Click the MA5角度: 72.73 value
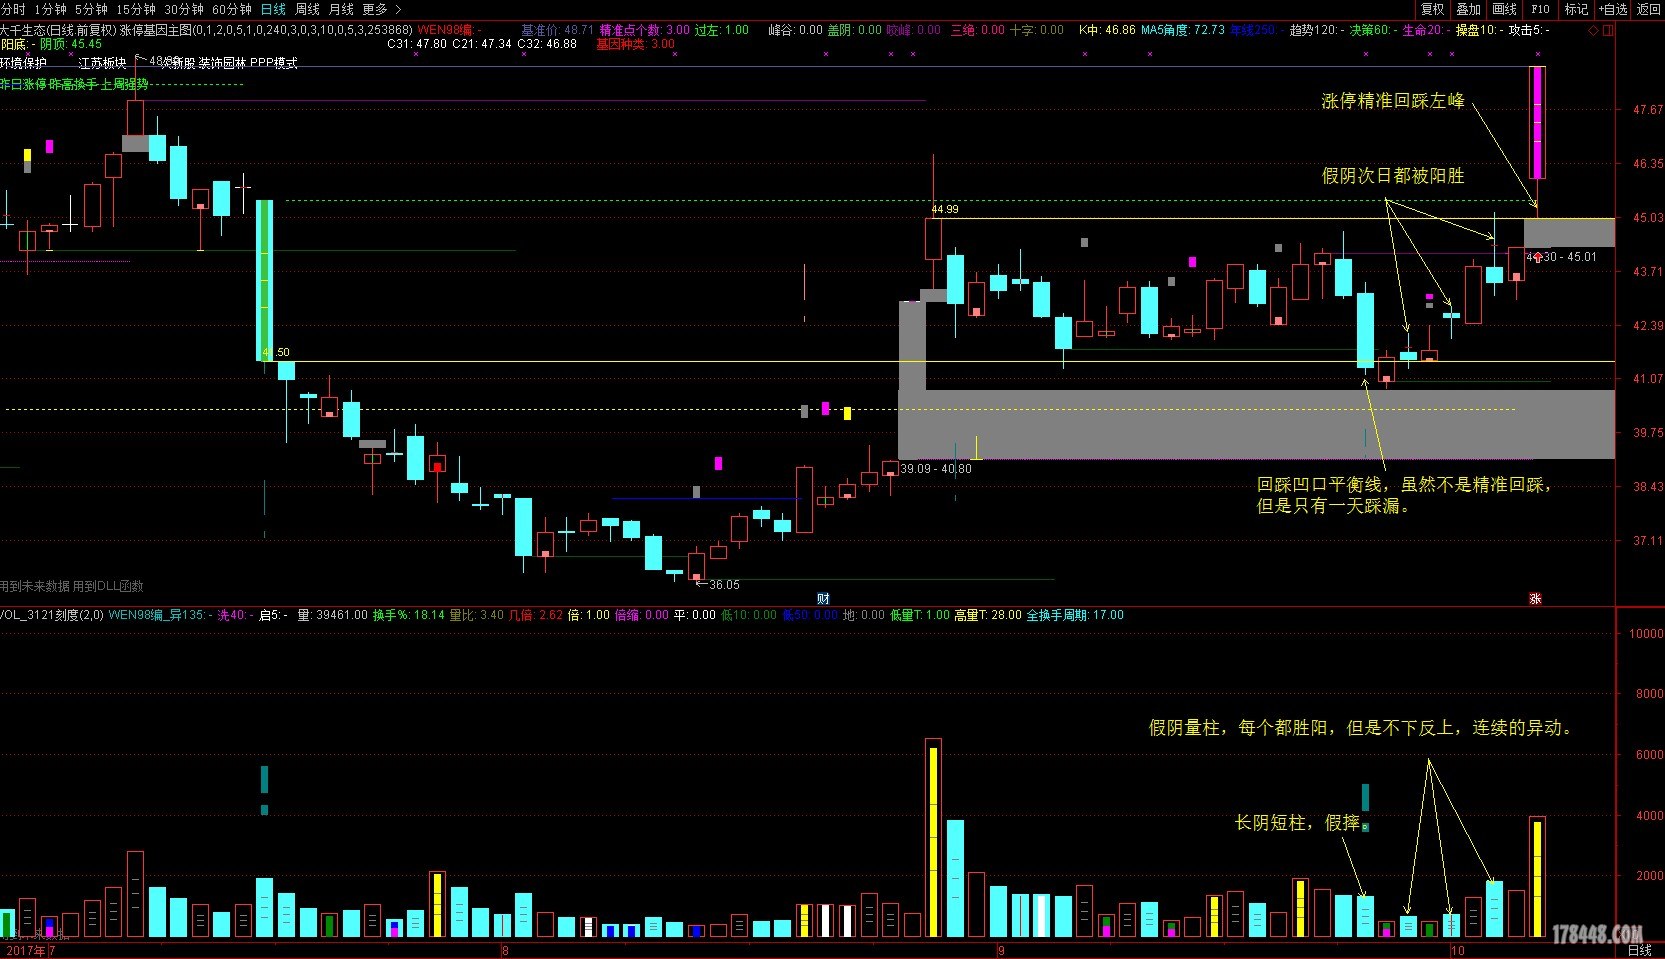This screenshot has height=959, width=1665. pyautogui.click(x=1182, y=30)
